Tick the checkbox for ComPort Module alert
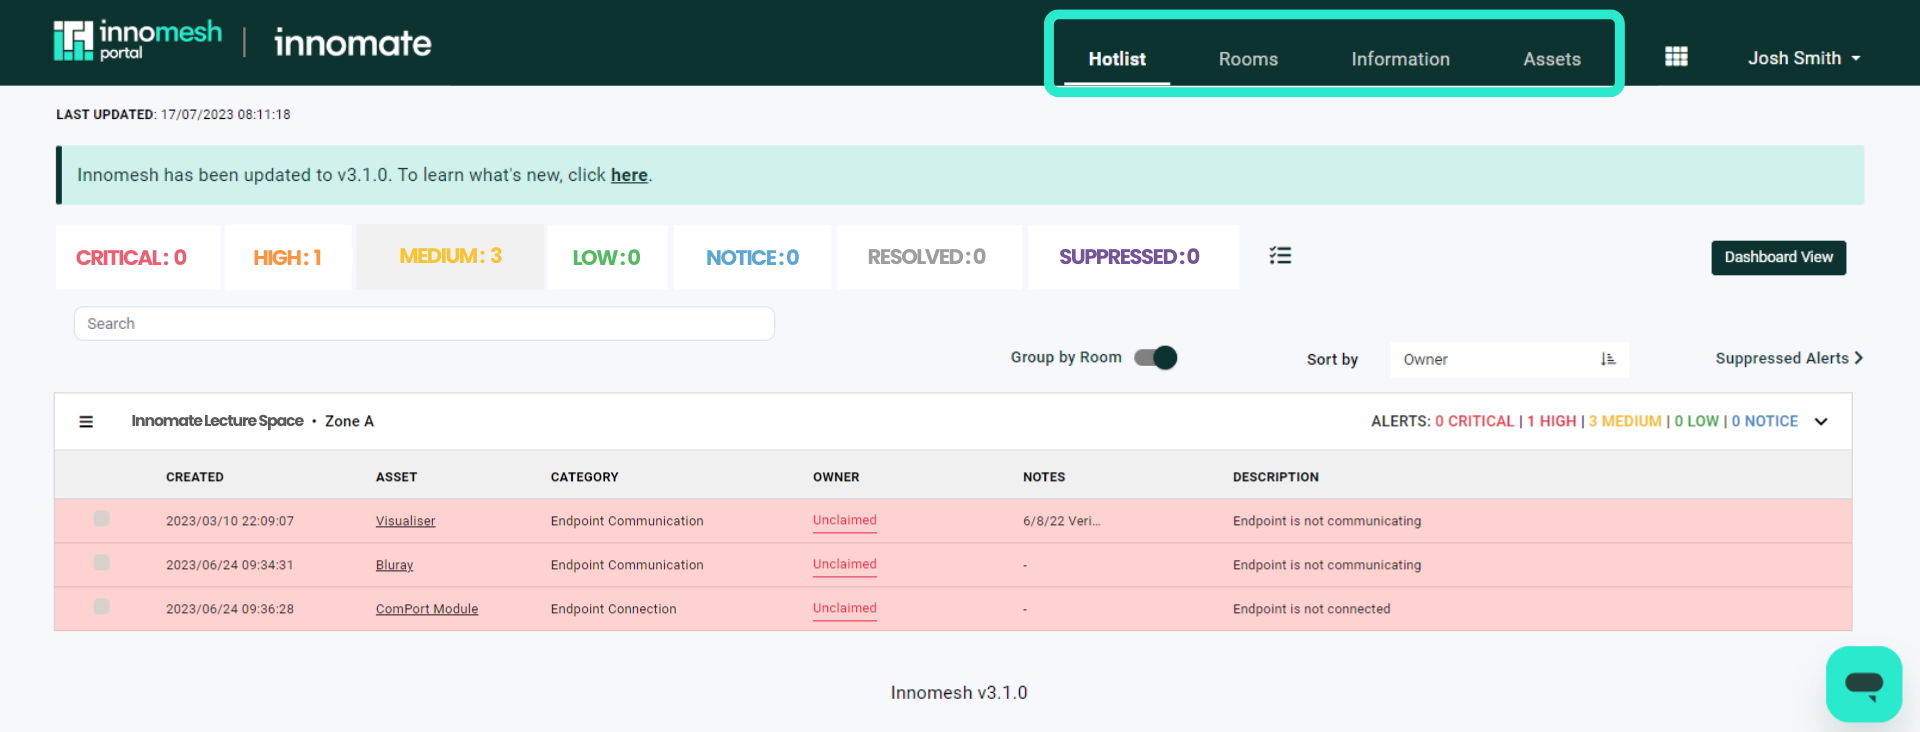Screen dimensions: 1920x732 pos(102,606)
